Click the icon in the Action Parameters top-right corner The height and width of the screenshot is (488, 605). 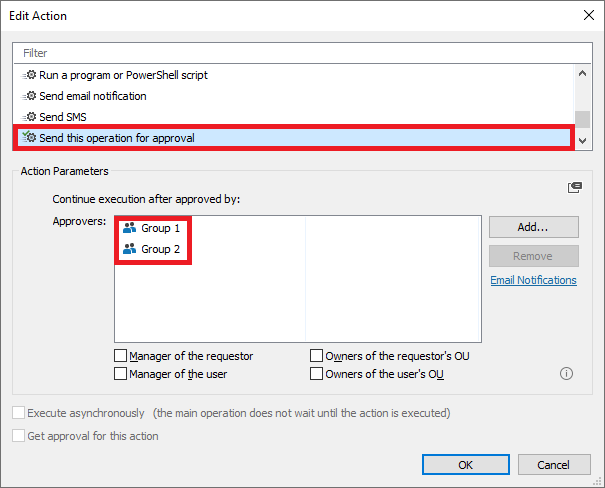coord(574,187)
